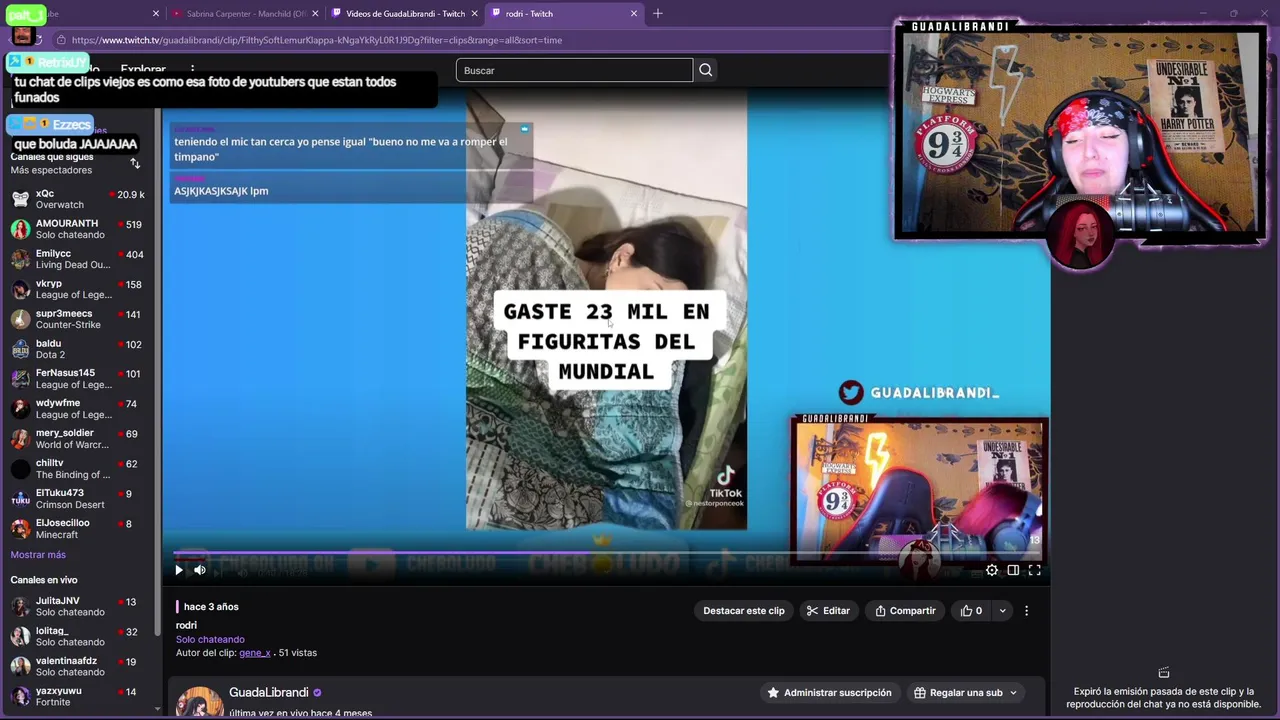Click the verified badge beside GuadaLibrandi

317,692
